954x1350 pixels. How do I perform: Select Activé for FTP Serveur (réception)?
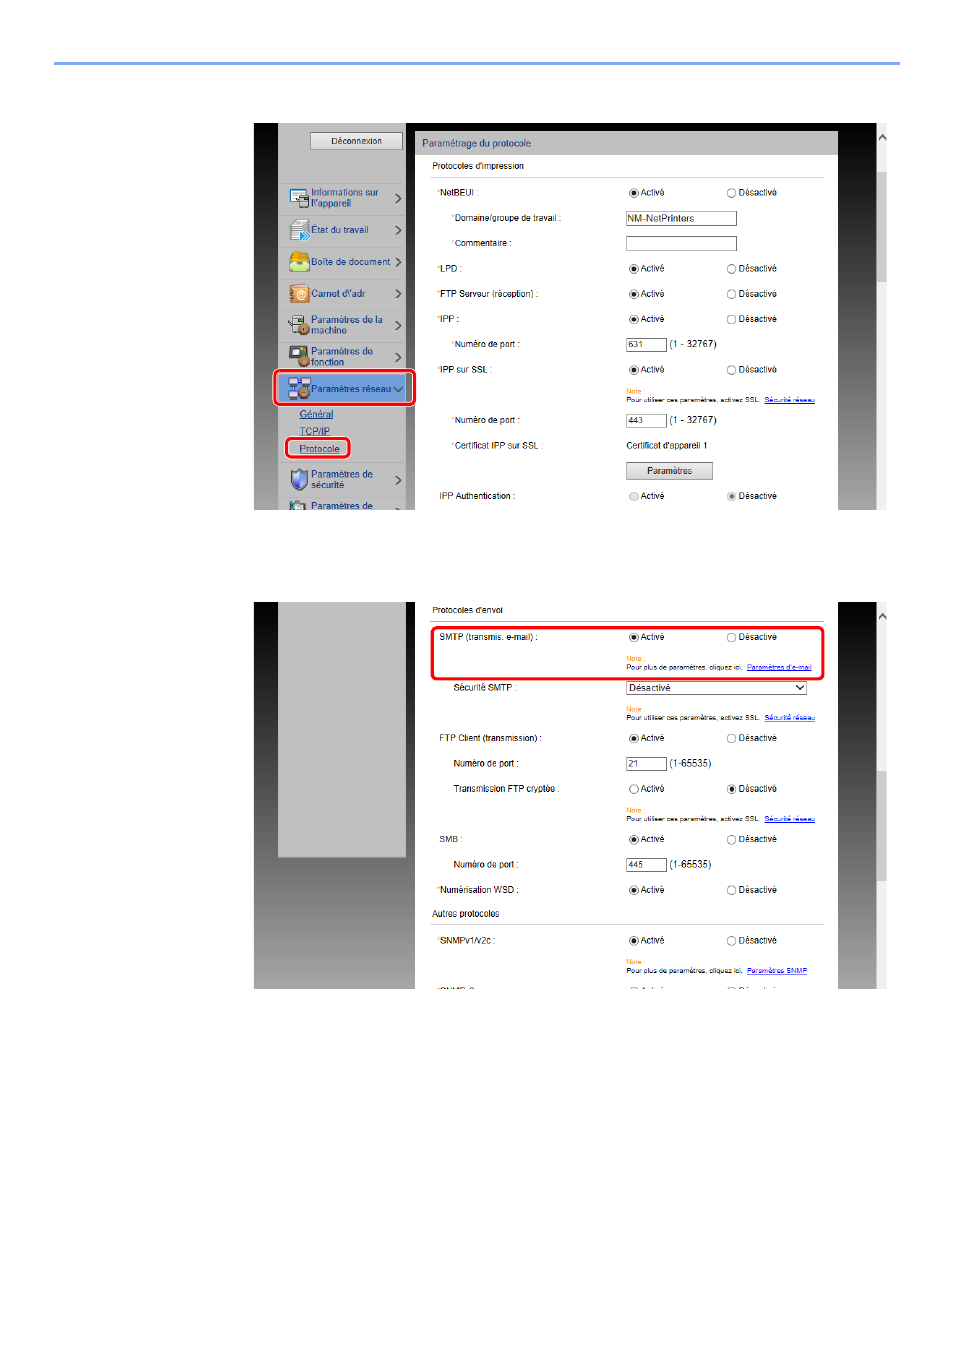pos(634,294)
